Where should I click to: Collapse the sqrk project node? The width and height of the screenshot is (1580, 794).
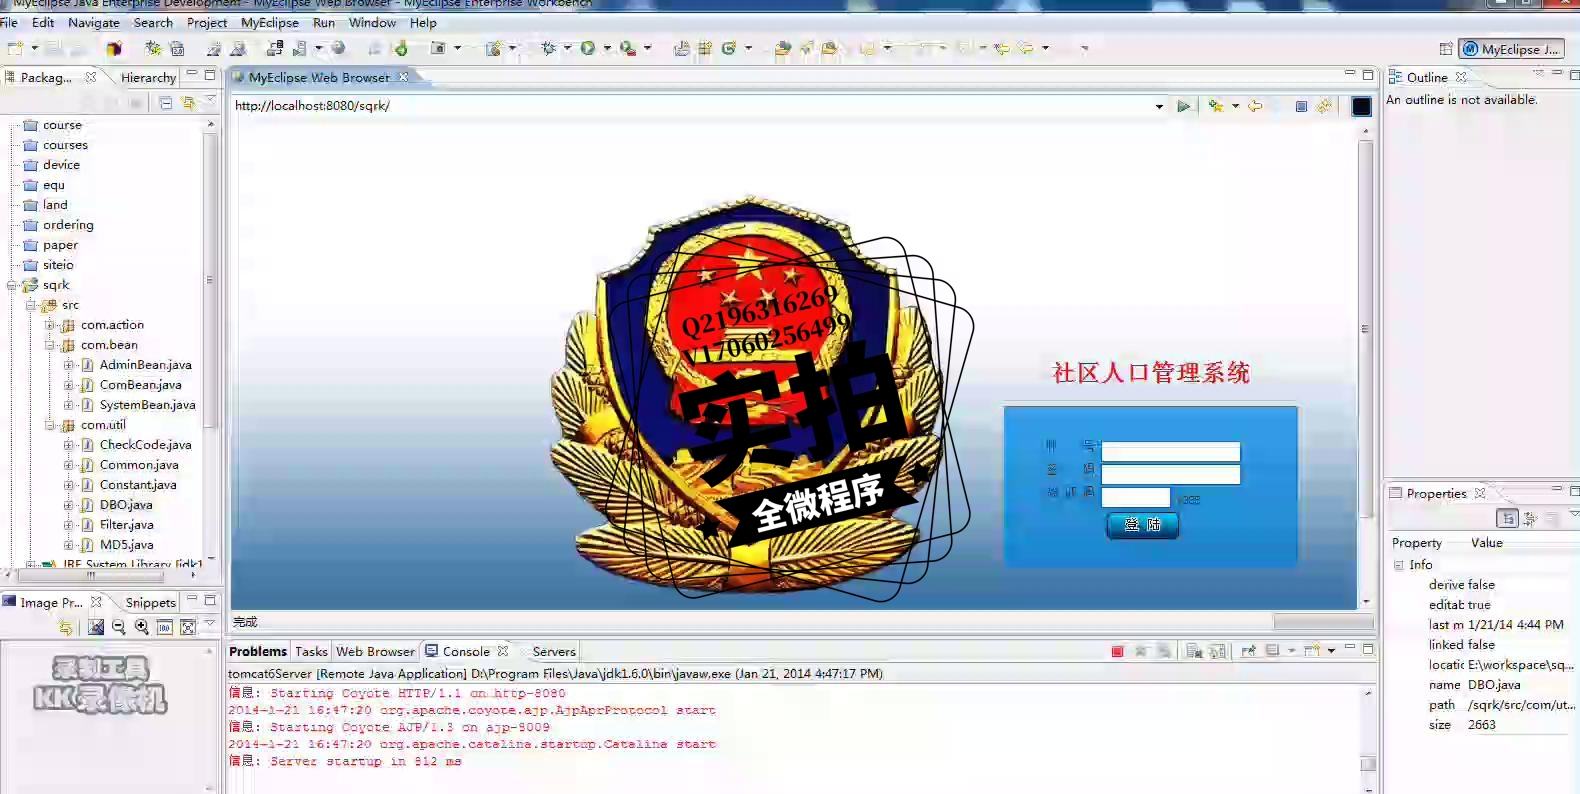click(x=12, y=285)
